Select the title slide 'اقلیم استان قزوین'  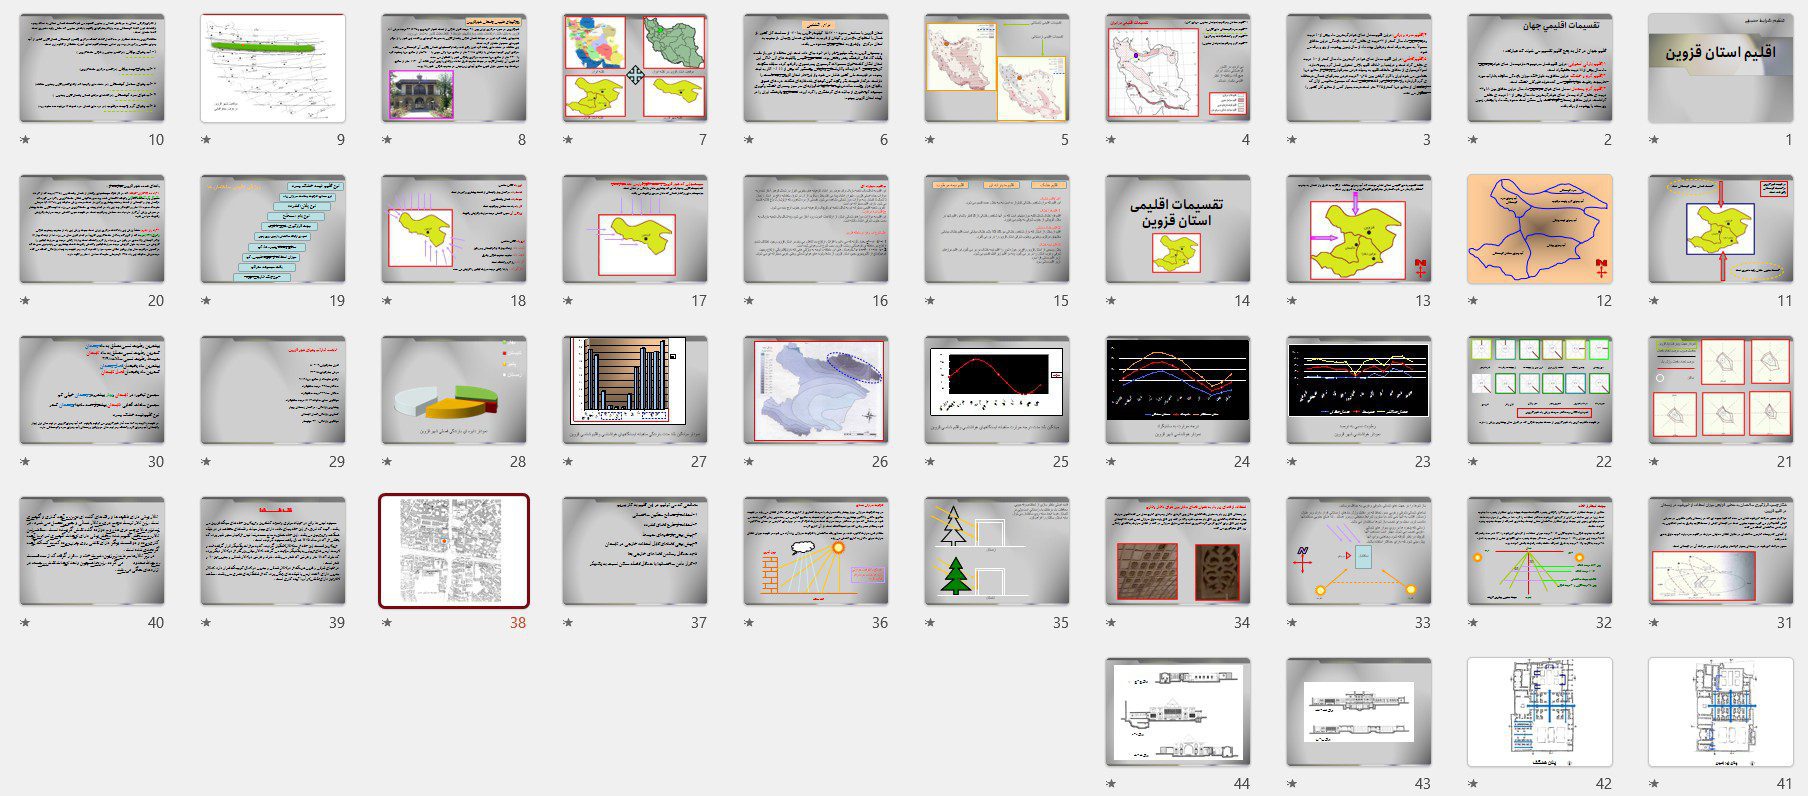(1720, 68)
